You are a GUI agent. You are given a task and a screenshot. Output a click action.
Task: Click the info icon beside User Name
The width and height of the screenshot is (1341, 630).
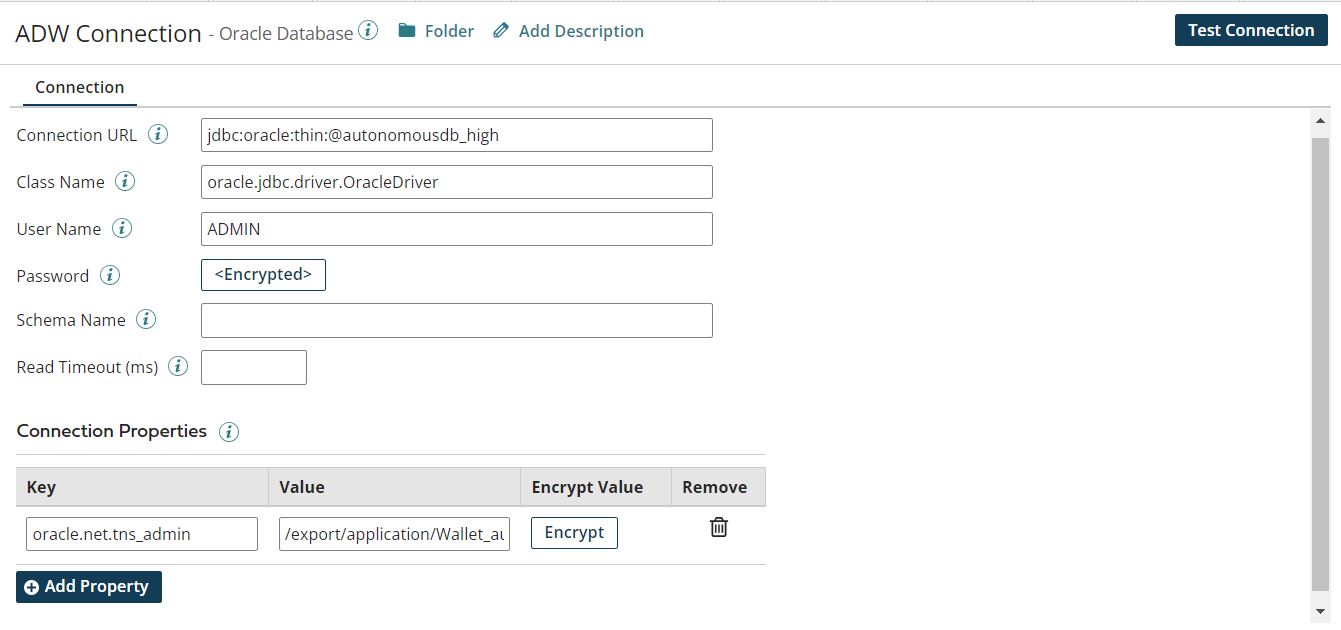click(x=120, y=228)
